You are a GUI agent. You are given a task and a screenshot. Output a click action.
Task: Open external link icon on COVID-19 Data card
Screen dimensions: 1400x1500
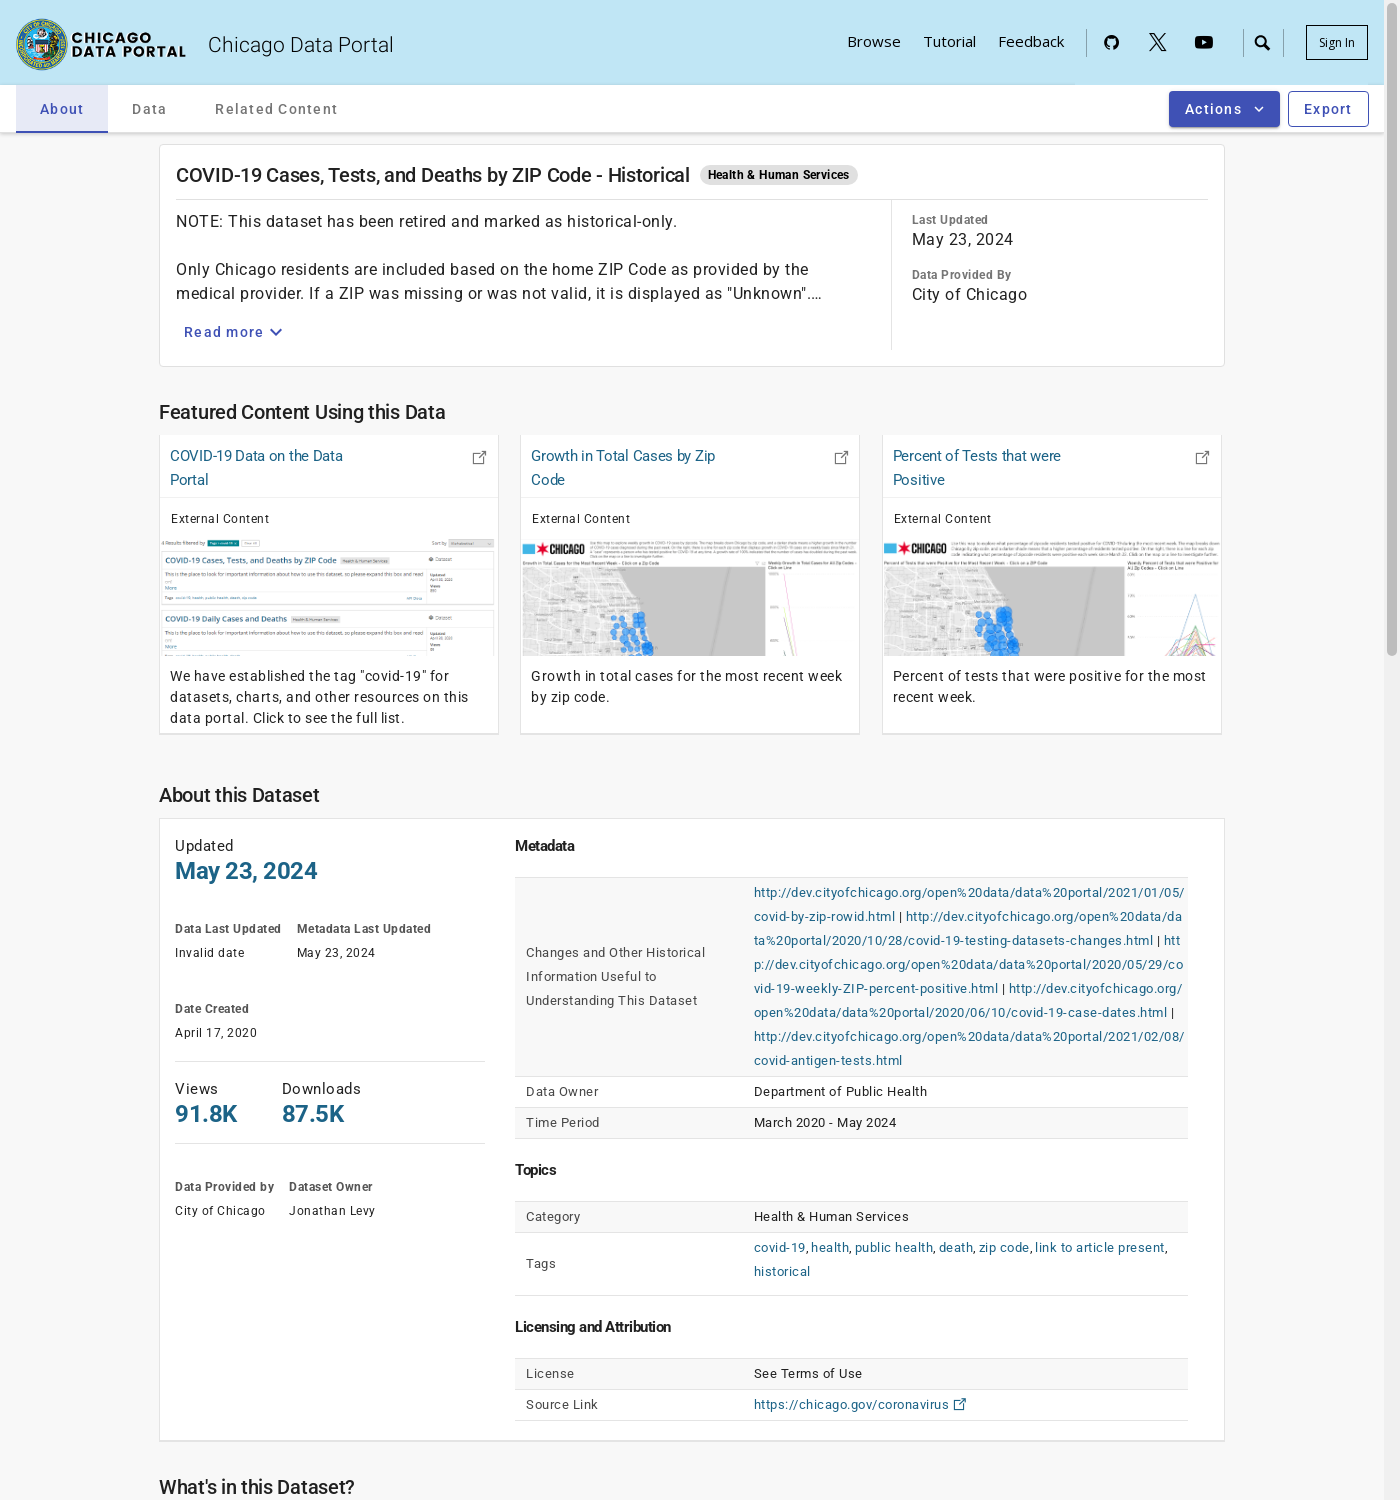click(x=479, y=457)
